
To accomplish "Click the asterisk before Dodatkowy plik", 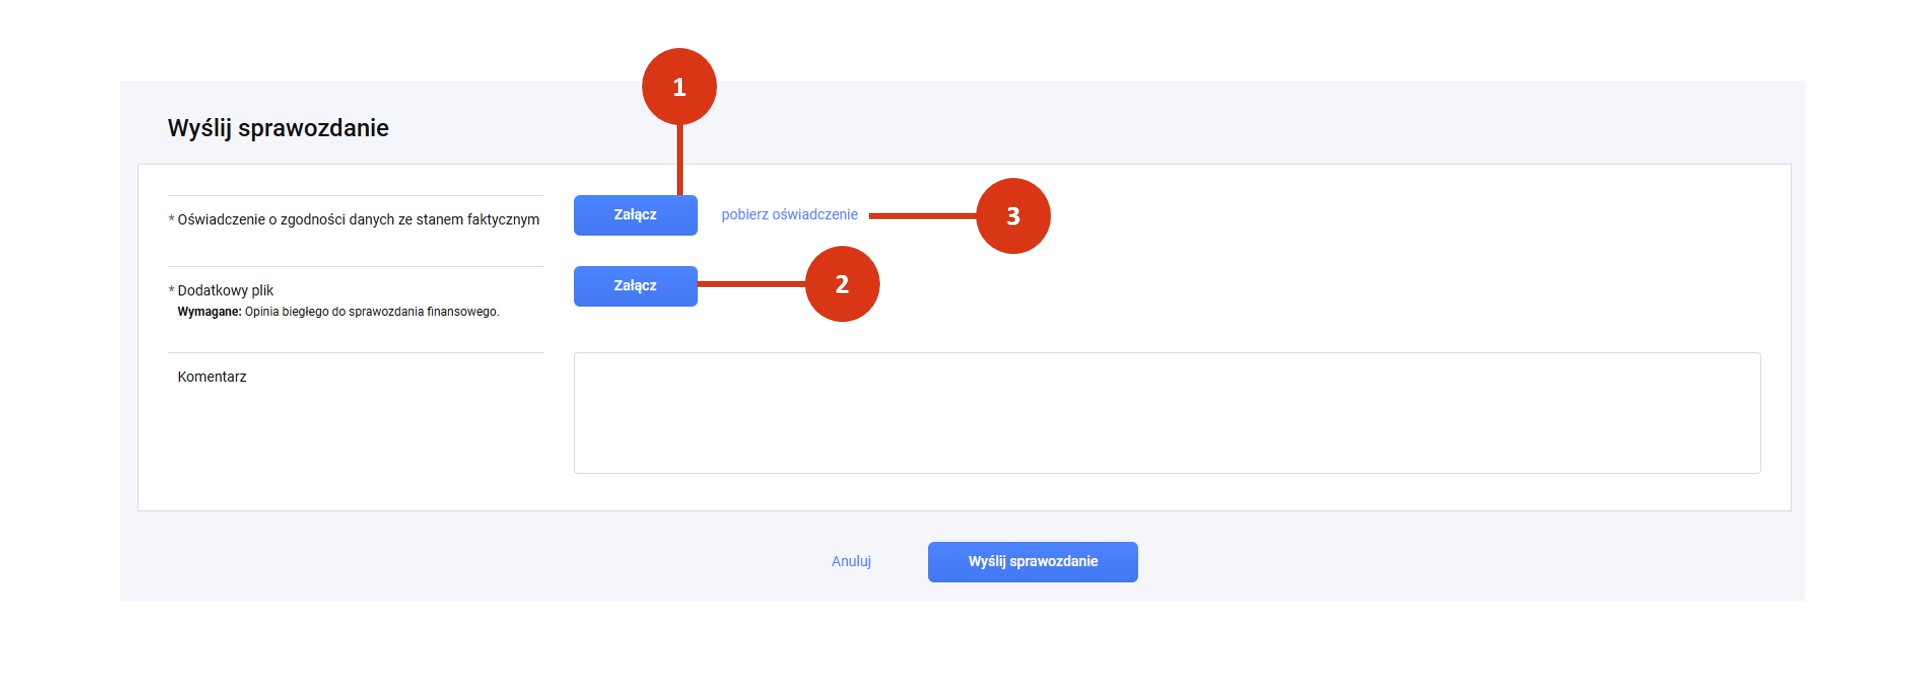I will click(171, 291).
